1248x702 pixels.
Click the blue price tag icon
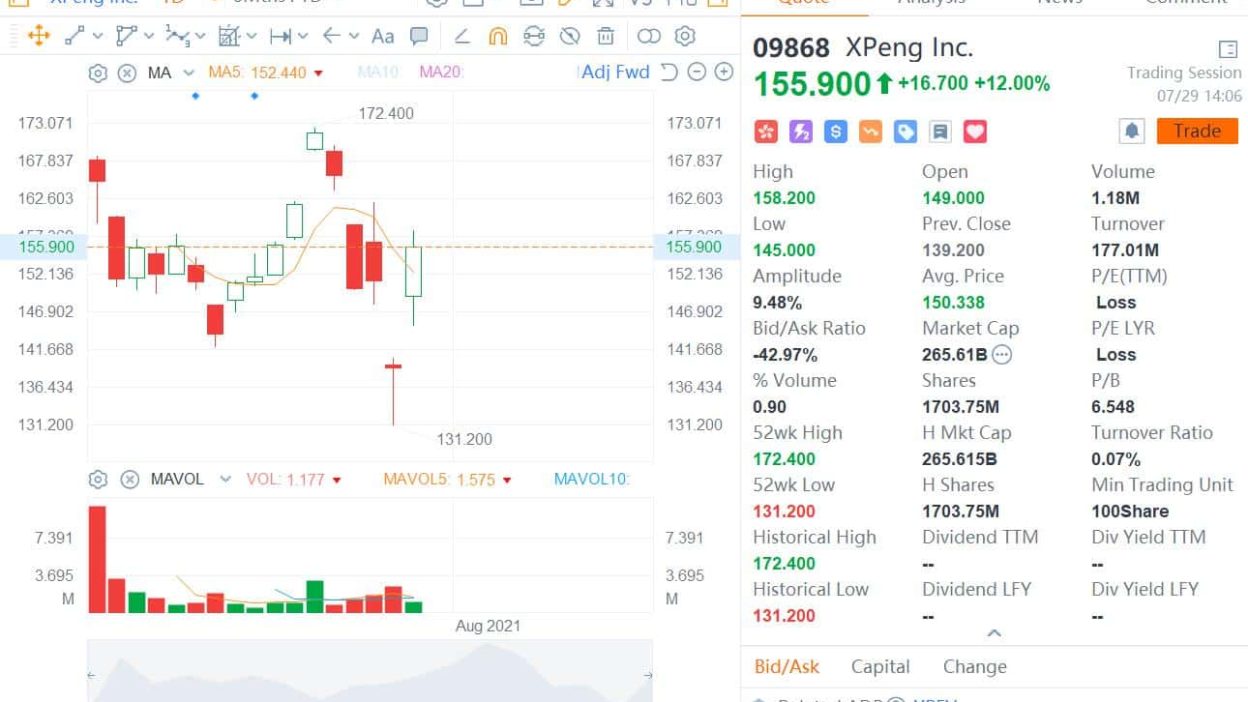pos(906,131)
